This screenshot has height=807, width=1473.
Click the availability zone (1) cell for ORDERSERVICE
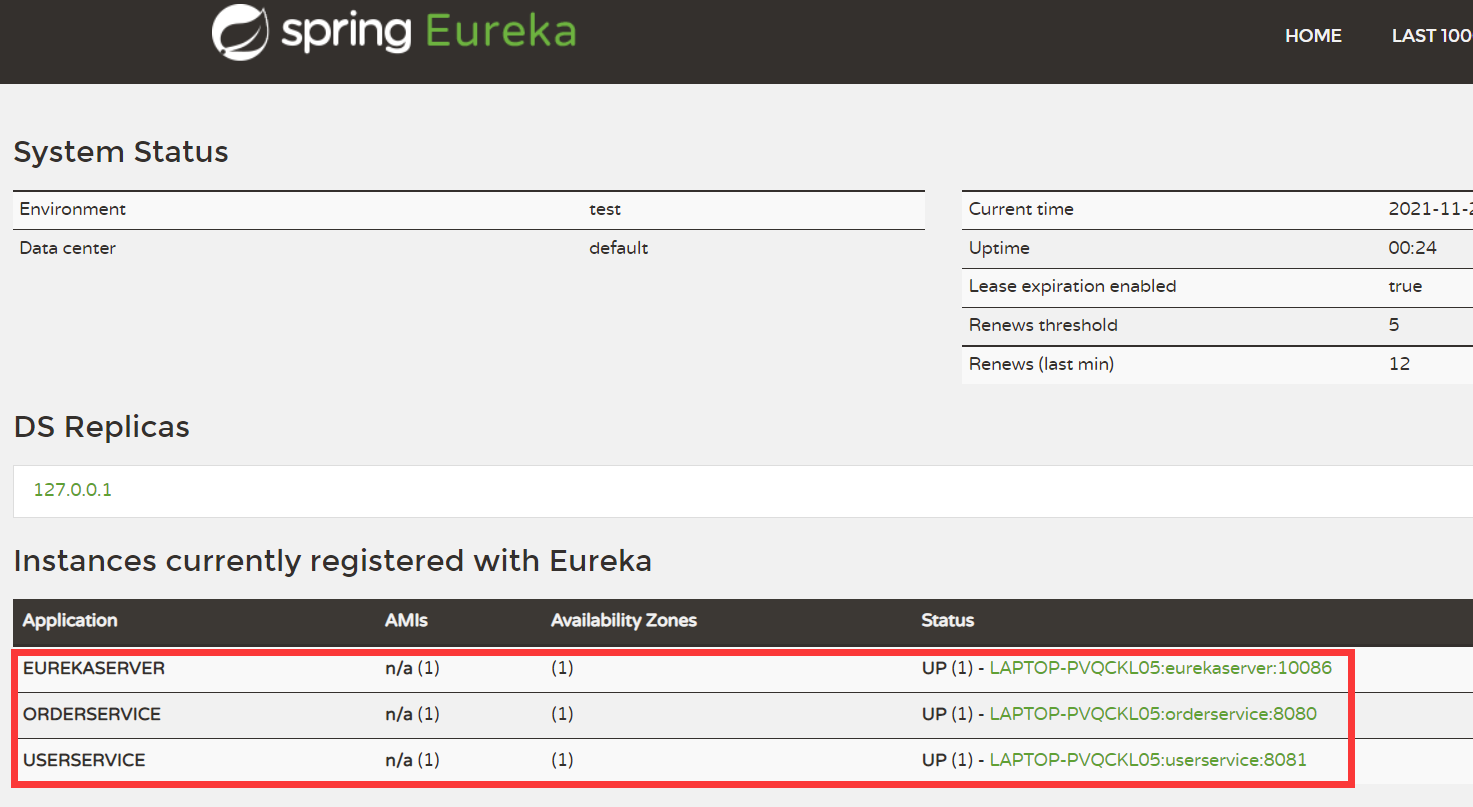(x=562, y=714)
